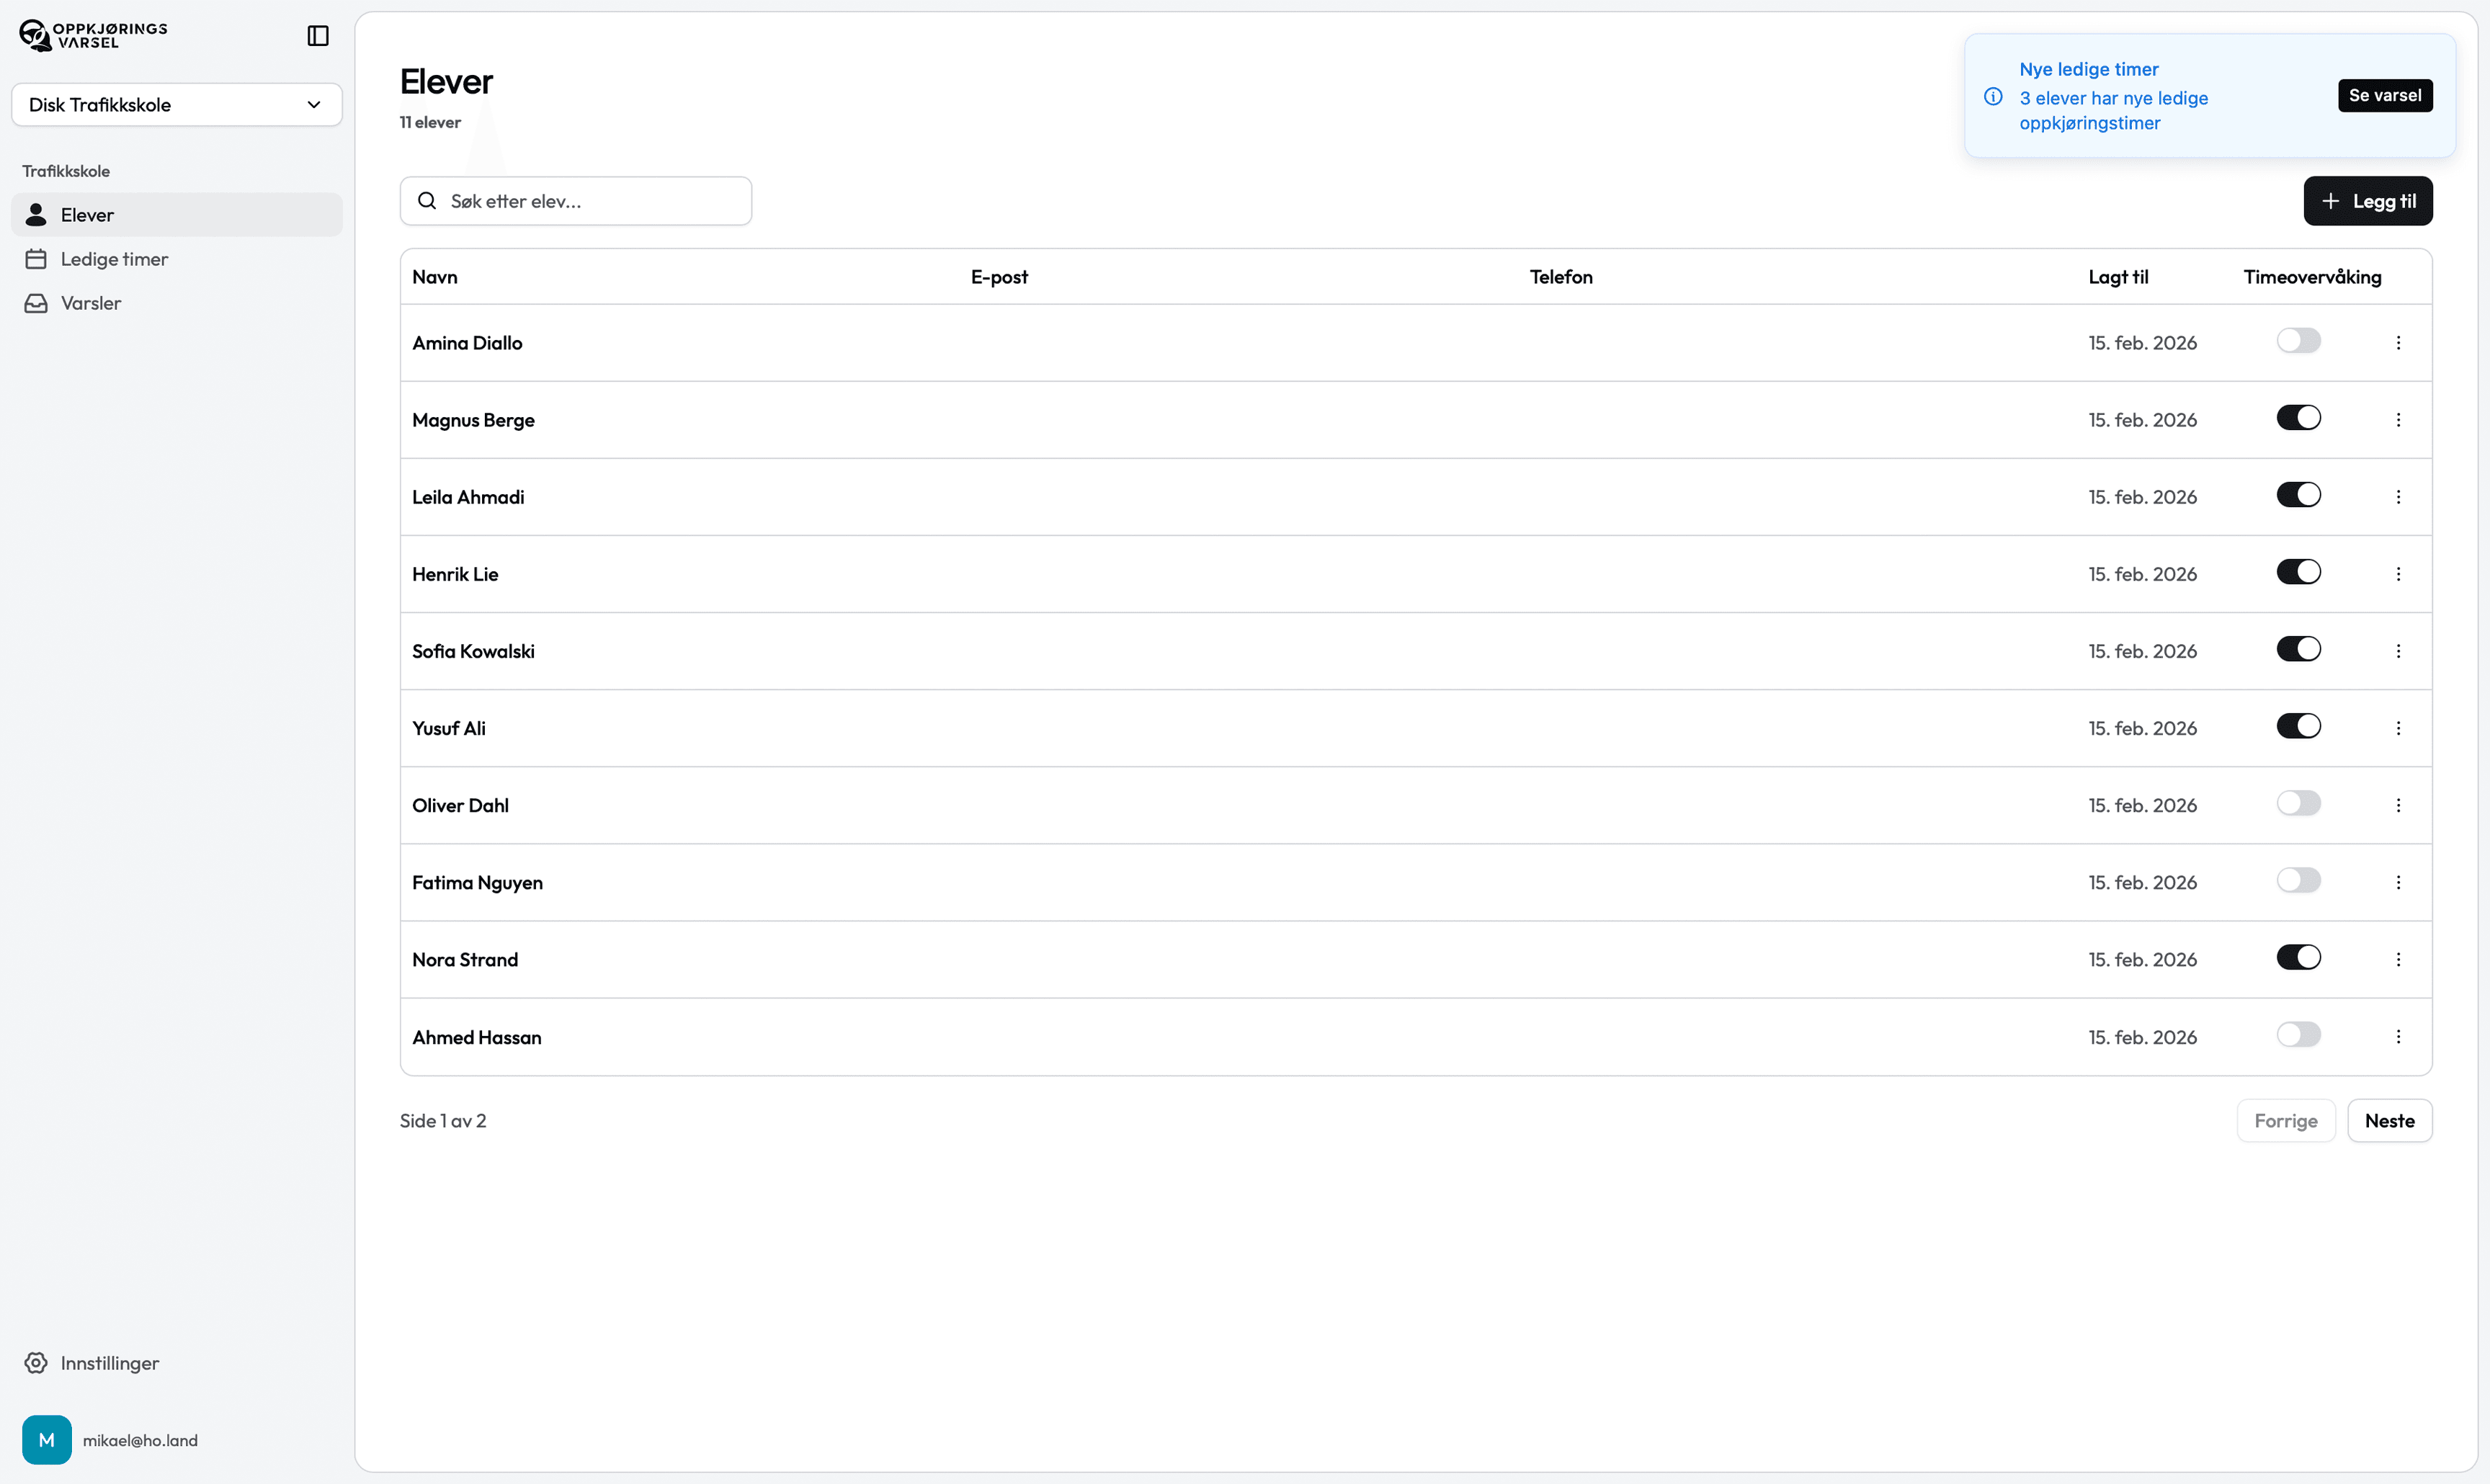
Task: Click the Søk etter elev search field
Action: 576,201
